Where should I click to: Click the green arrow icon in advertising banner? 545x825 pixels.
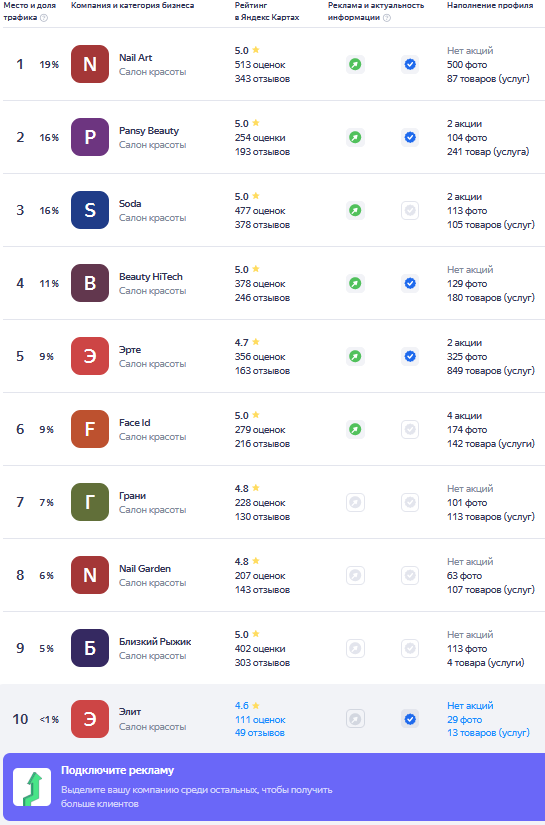(32, 787)
